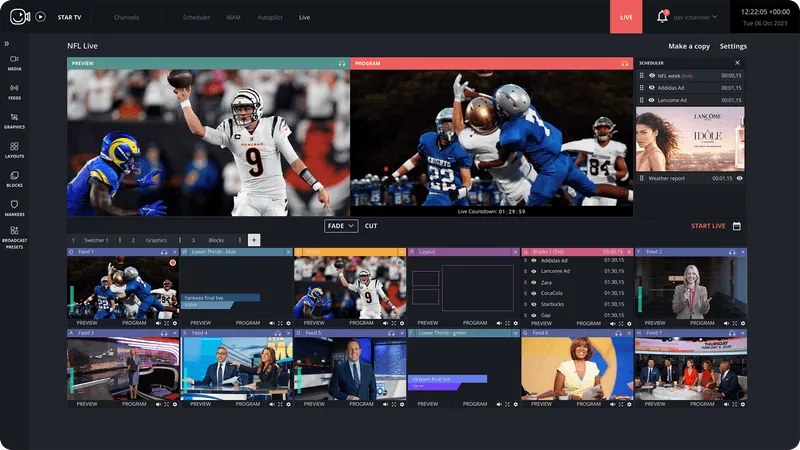Open the calendar icon beside Start Live
The width and height of the screenshot is (800, 450).
737,226
